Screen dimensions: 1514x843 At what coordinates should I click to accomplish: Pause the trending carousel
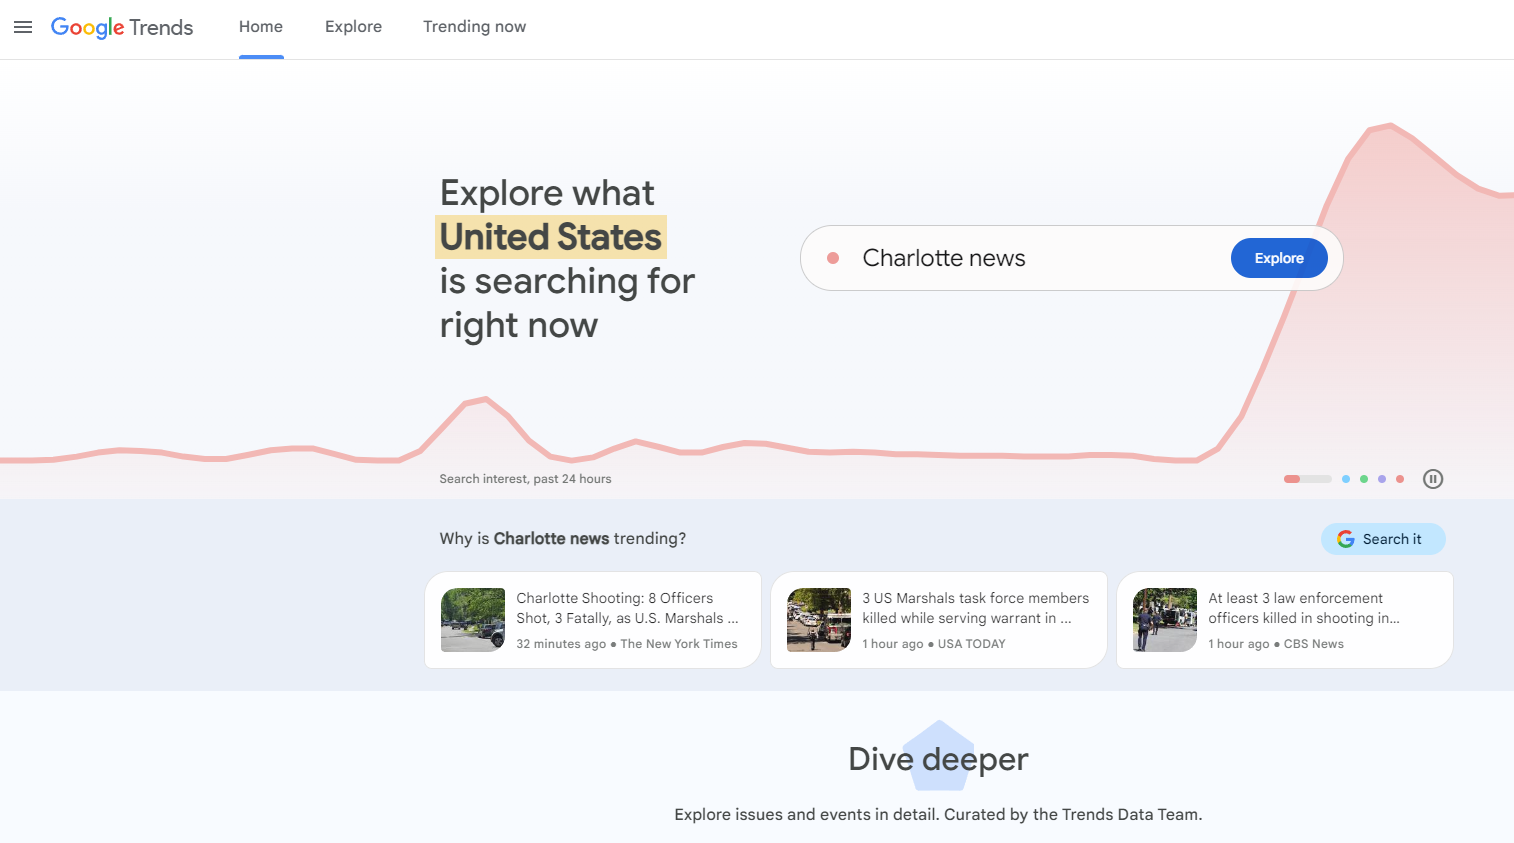(x=1433, y=479)
